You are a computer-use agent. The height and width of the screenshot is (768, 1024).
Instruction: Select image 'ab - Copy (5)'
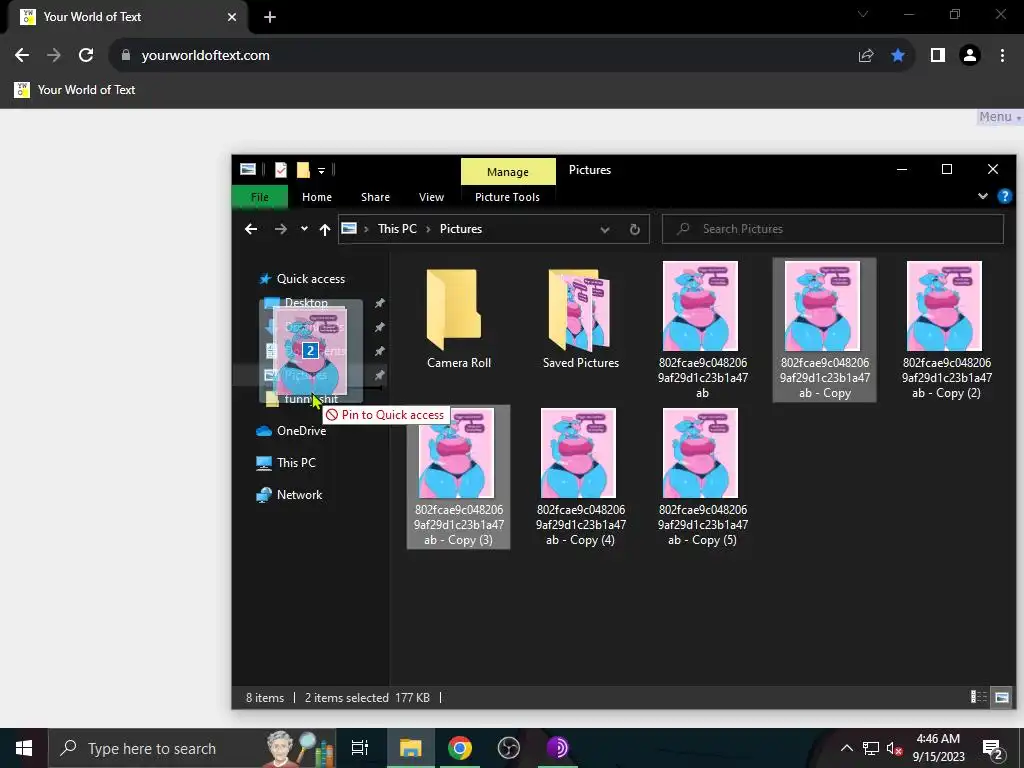tap(702, 477)
